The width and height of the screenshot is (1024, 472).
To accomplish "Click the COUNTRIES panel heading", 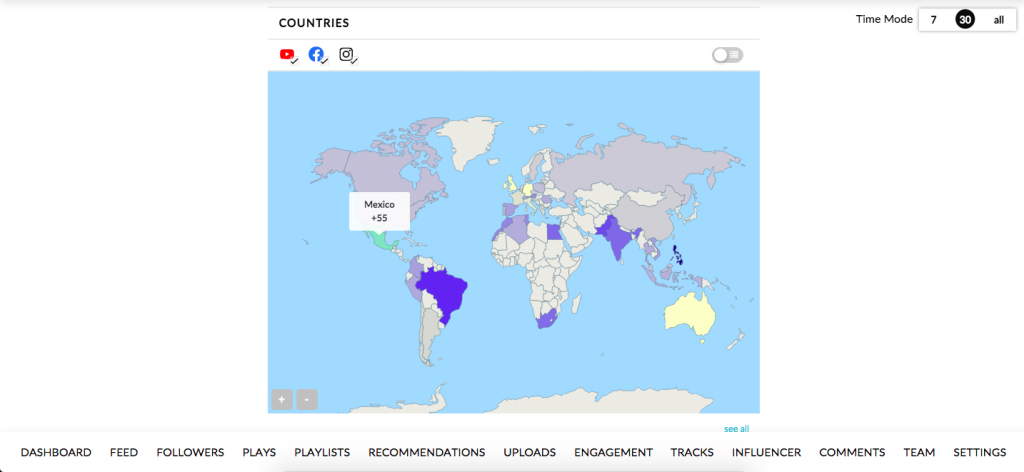I will click(314, 23).
